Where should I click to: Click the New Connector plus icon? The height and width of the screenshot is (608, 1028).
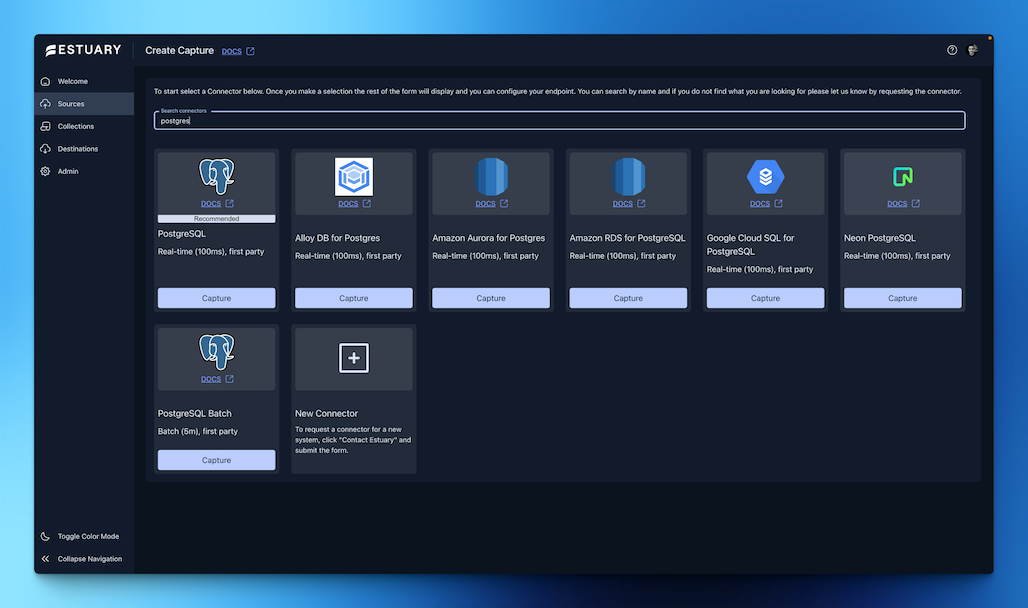pyautogui.click(x=354, y=357)
